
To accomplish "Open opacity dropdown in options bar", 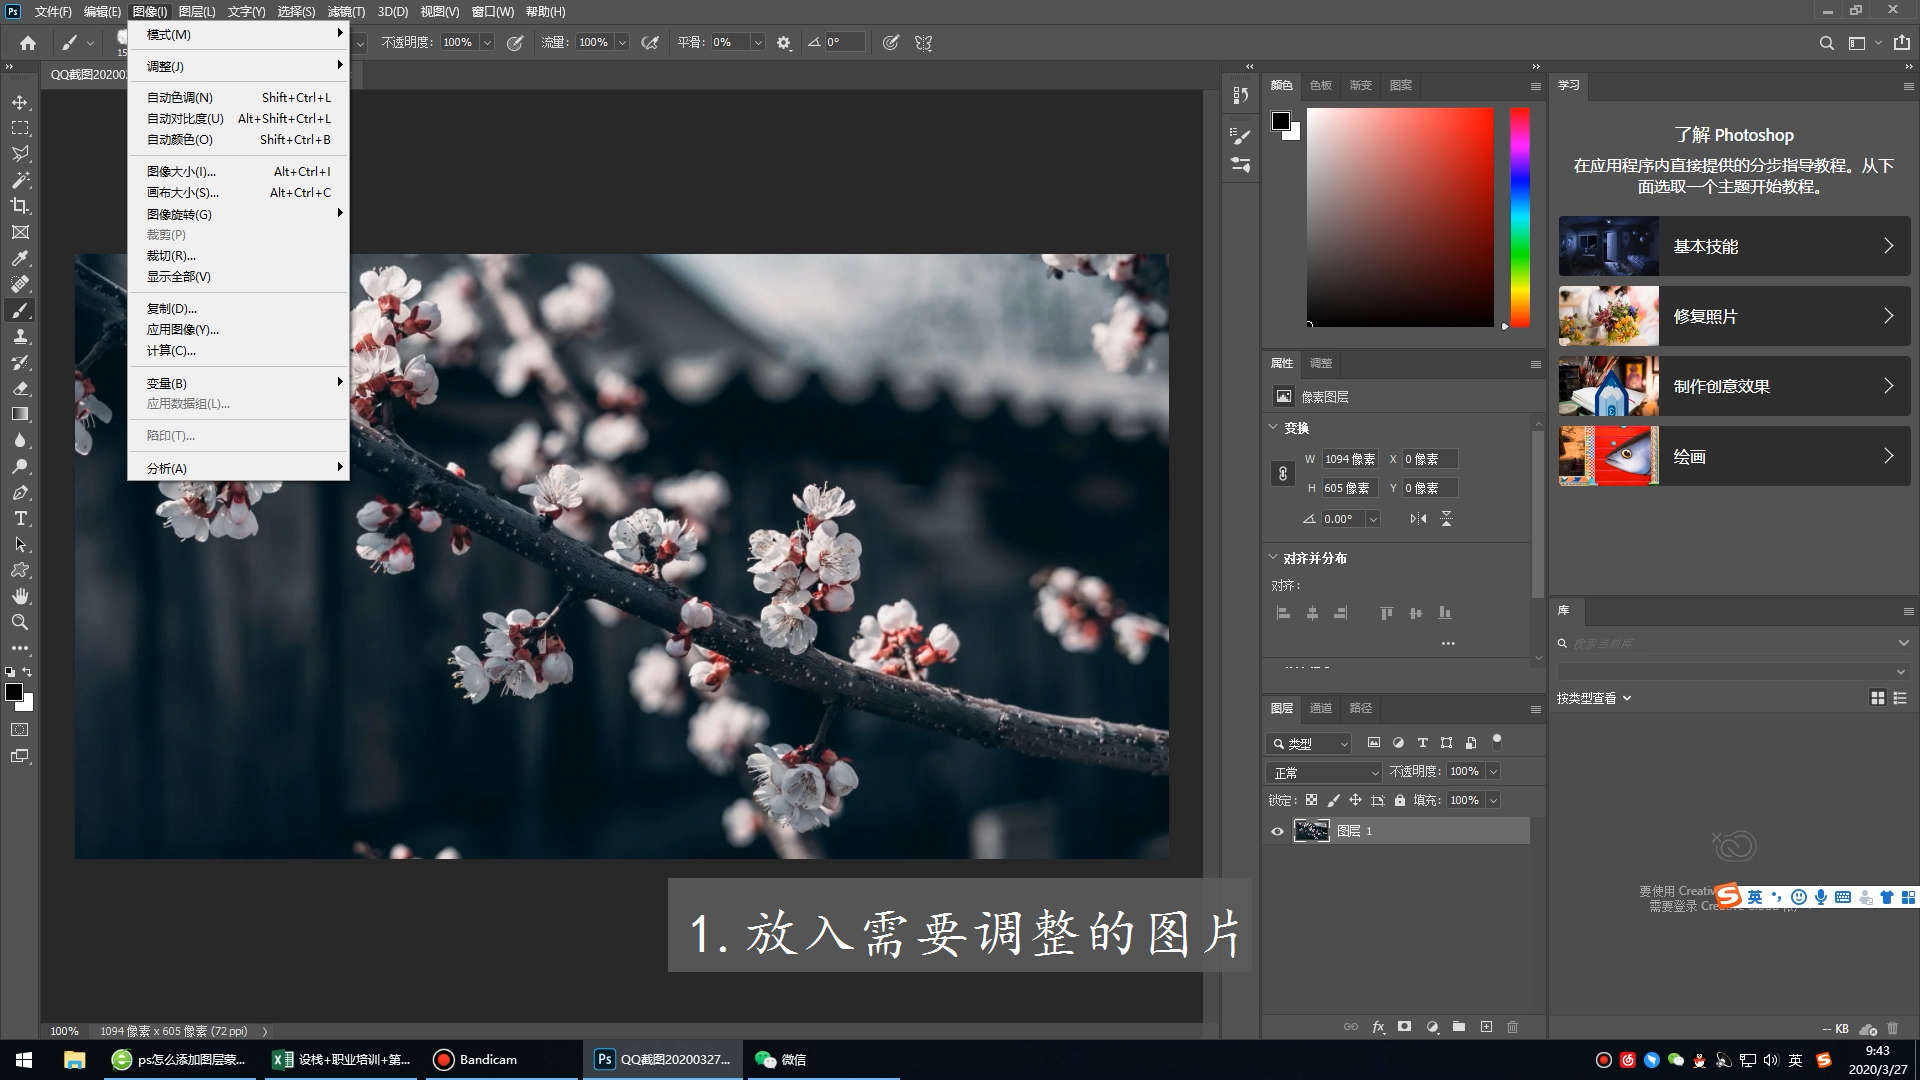I will (487, 43).
